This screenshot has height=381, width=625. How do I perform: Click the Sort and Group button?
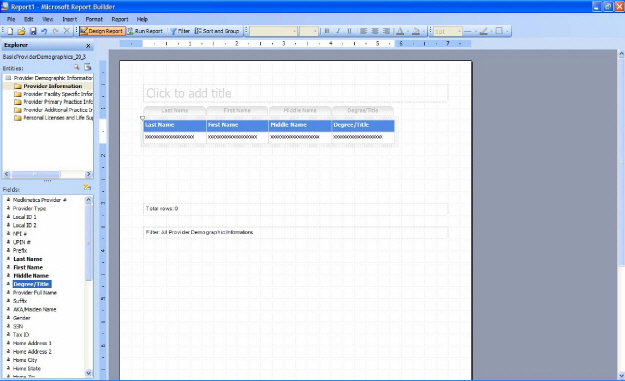217,31
